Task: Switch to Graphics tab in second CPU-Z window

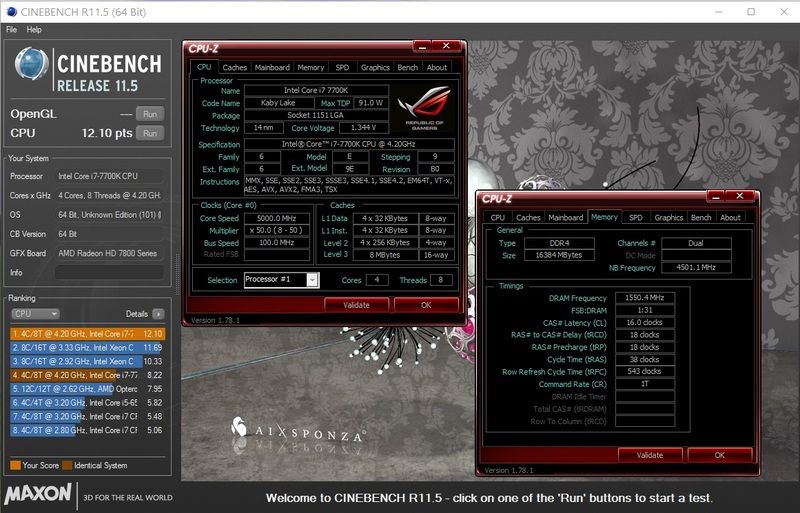Action: [668, 217]
